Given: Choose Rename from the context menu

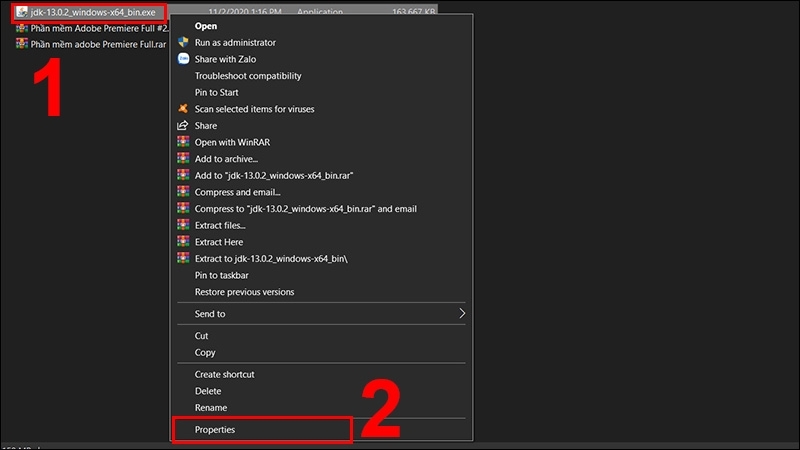Looking at the screenshot, I should [211, 408].
